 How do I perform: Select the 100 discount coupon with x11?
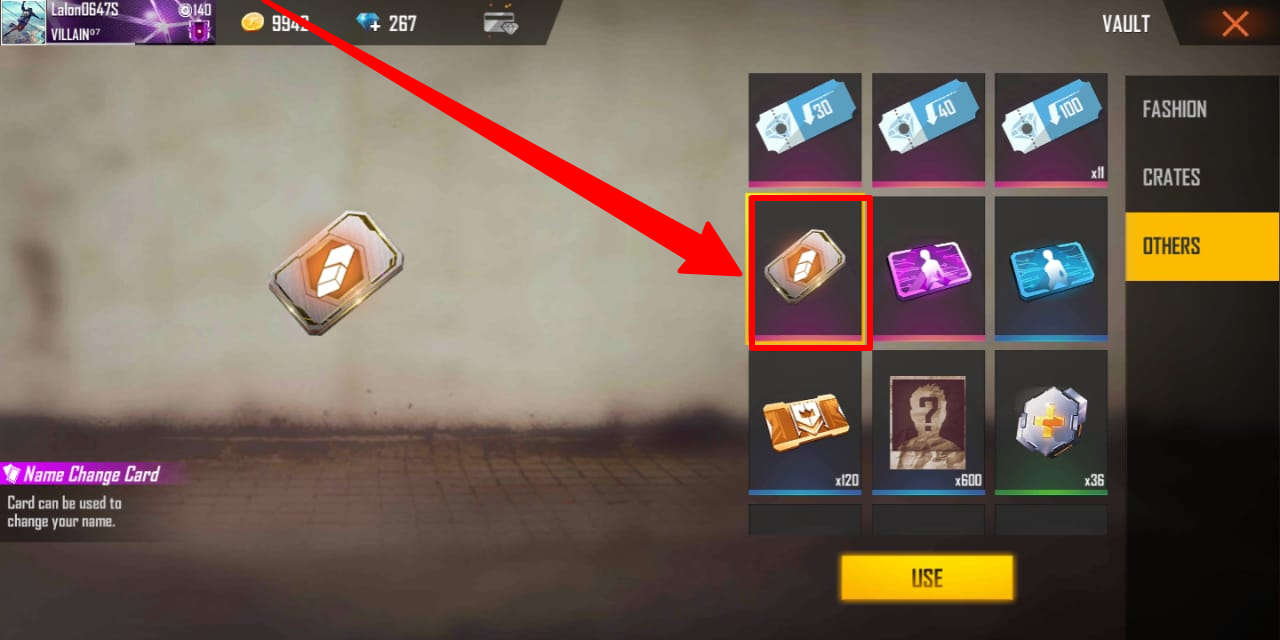click(x=1051, y=129)
